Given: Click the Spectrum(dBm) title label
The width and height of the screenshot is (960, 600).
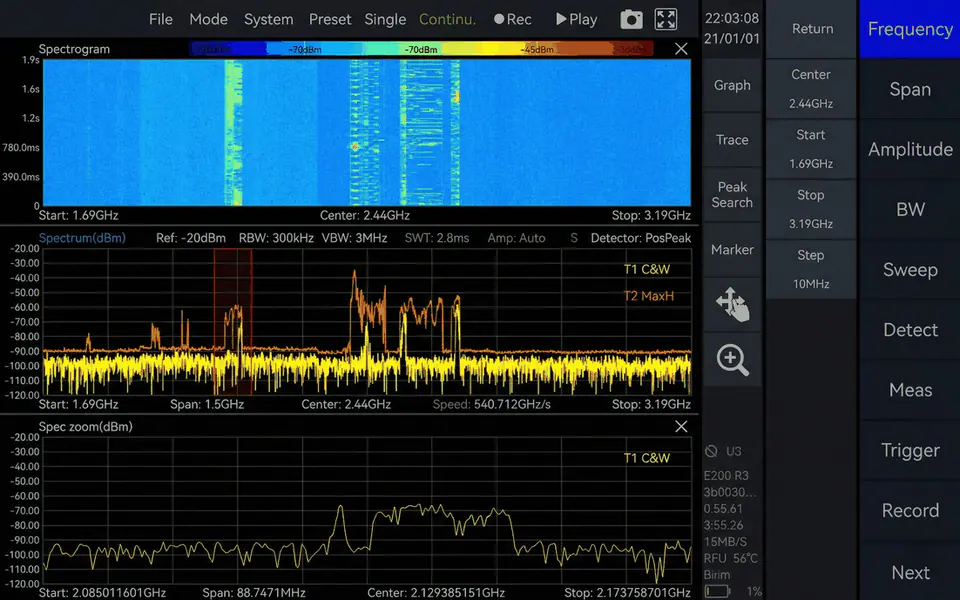Looking at the screenshot, I should pos(82,238).
